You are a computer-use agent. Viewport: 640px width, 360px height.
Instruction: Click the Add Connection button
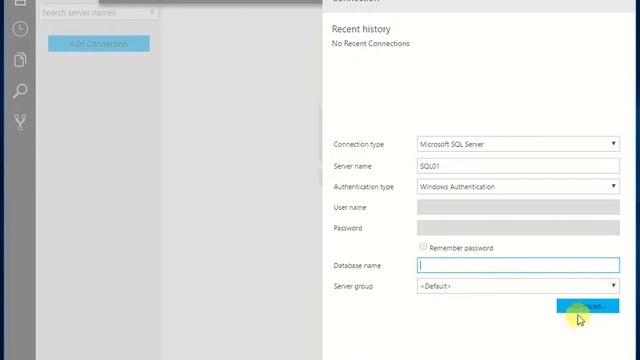tap(99, 44)
